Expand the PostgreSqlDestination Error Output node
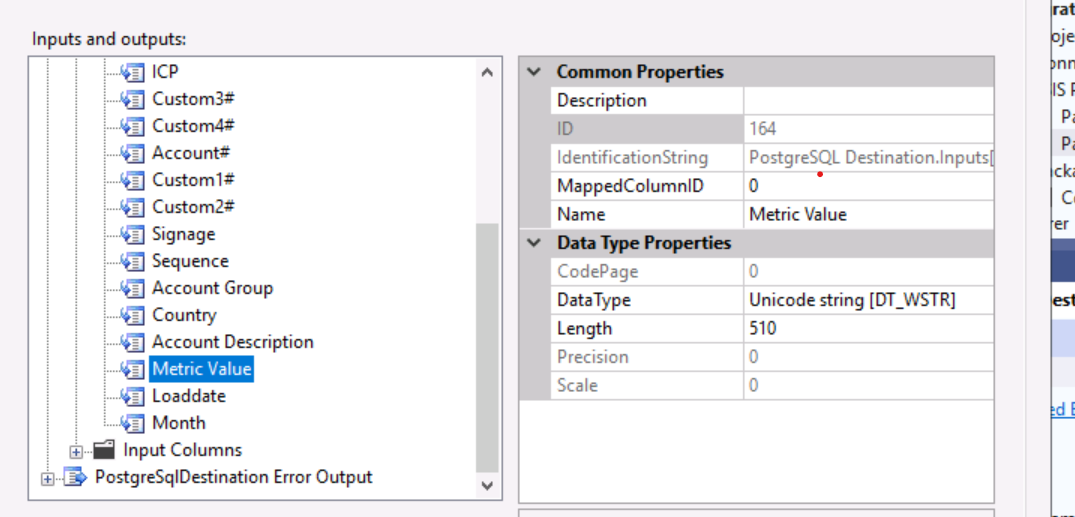 tap(47, 479)
